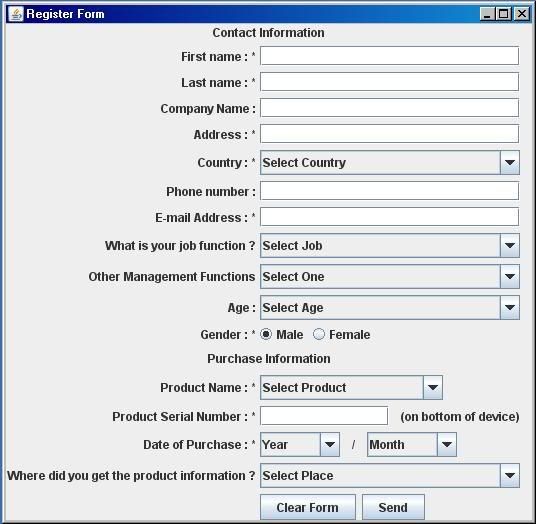Screen dimensions: 536x524
Task: Click into the Company Name field
Action: [389, 108]
